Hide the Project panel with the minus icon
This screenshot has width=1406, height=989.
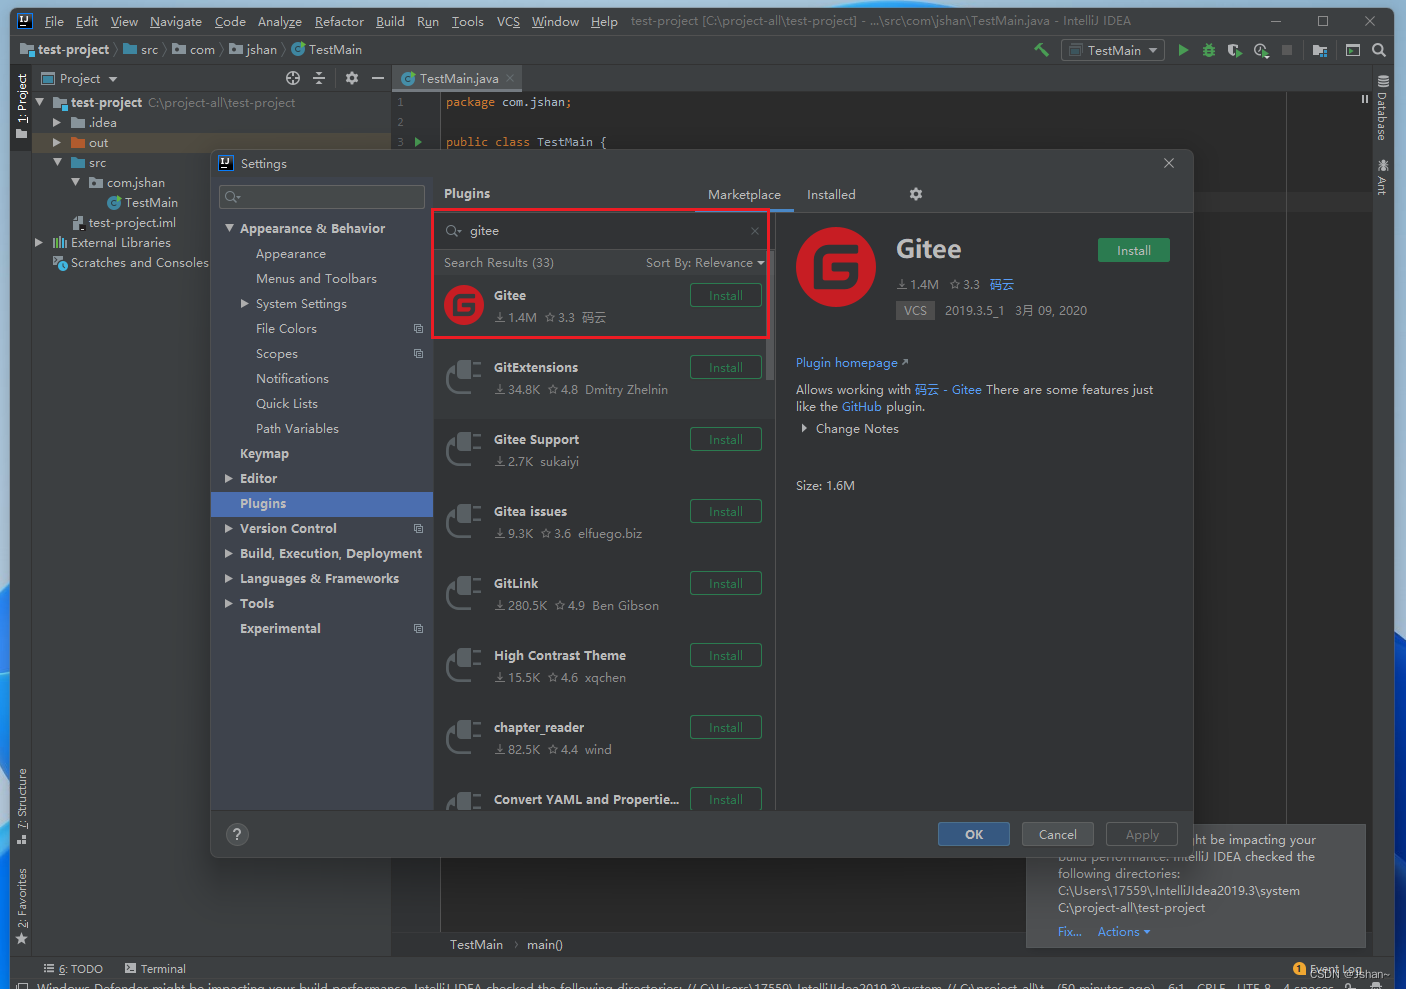pyautogui.click(x=377, y=78)
